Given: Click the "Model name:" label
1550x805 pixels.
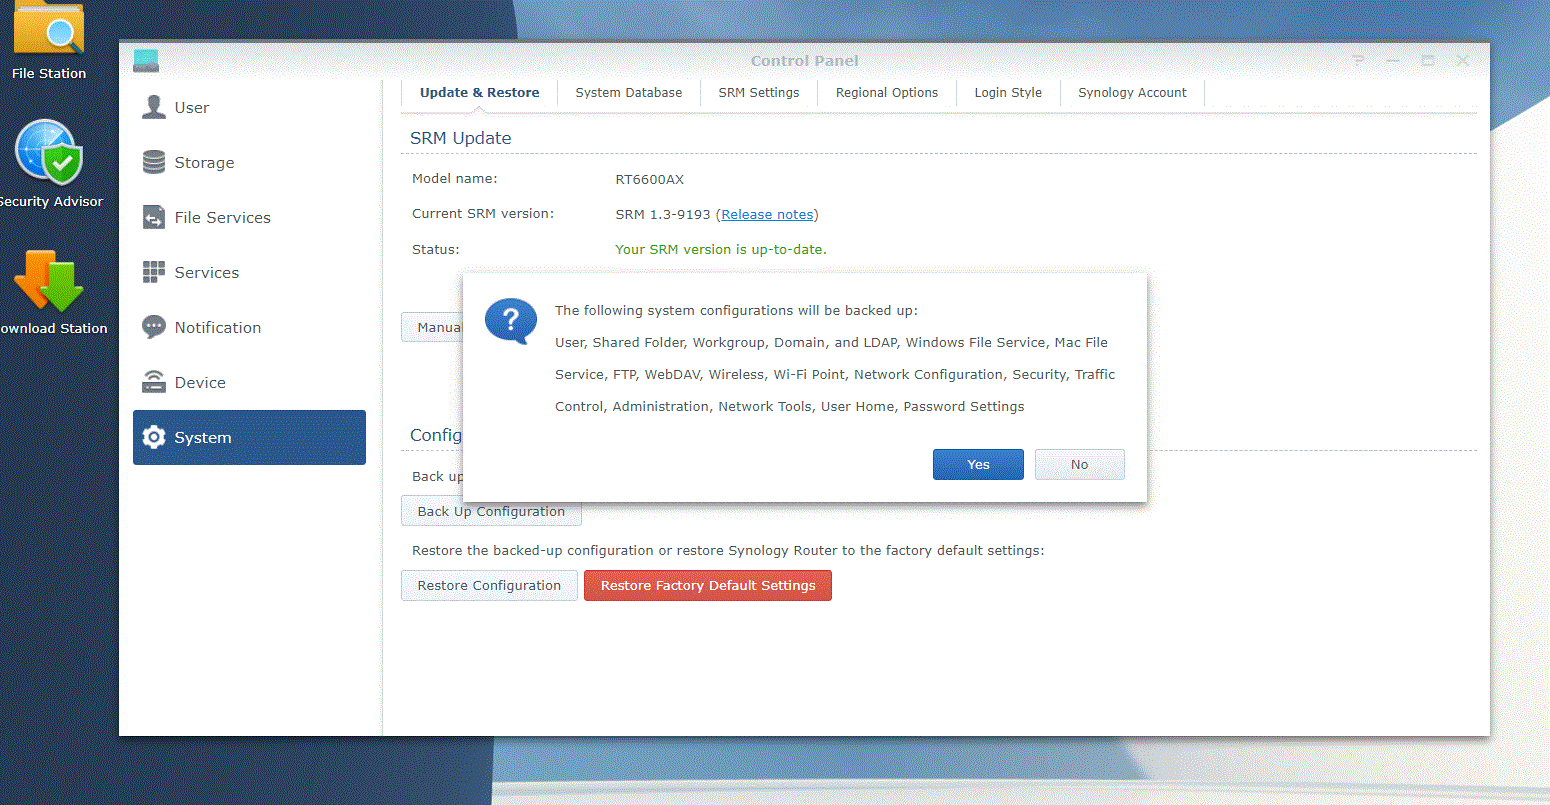Looking at the screenshot, I should coord(455,179).
